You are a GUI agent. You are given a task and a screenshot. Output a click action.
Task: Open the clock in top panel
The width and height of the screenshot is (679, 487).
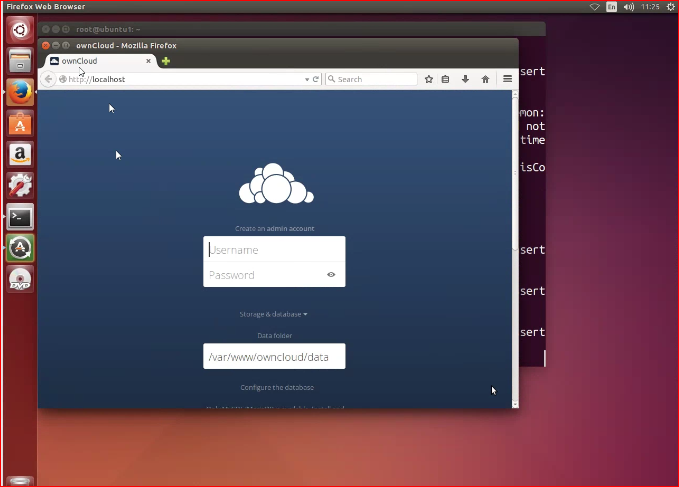point(650,6)
